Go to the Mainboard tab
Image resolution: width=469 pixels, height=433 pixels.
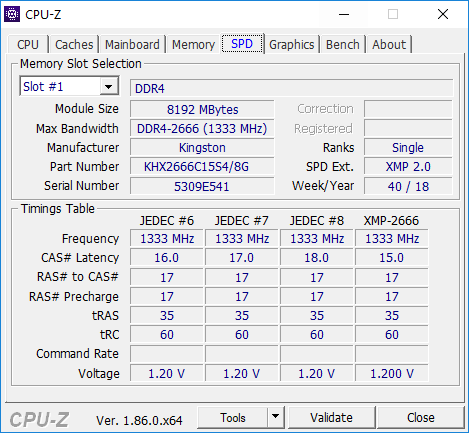click(132, 44)
